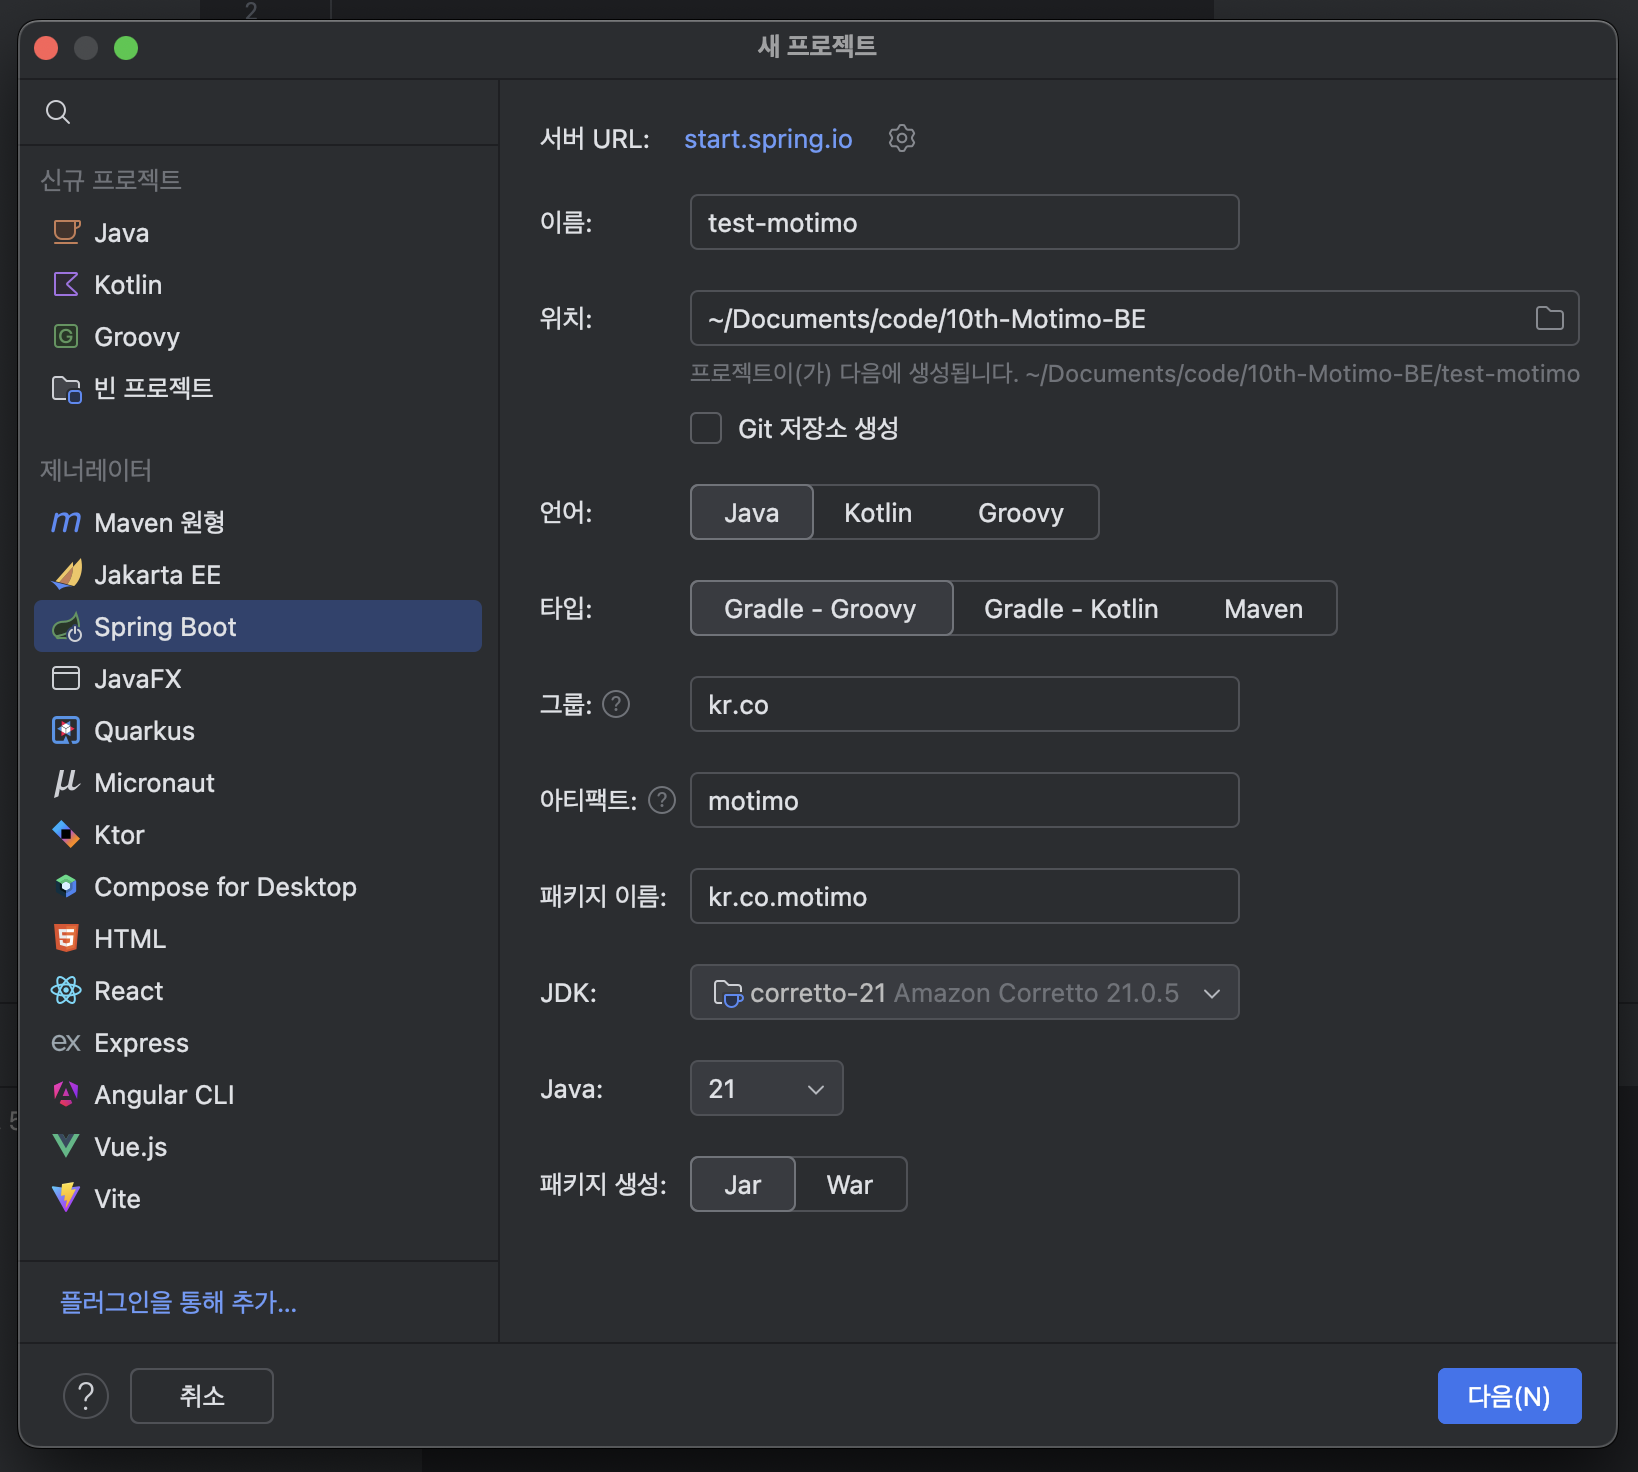This screenshot has width=1638, height=1472.
Task: Enable the Git 저장소 생성 checkbox
Action: coord(706,428)
